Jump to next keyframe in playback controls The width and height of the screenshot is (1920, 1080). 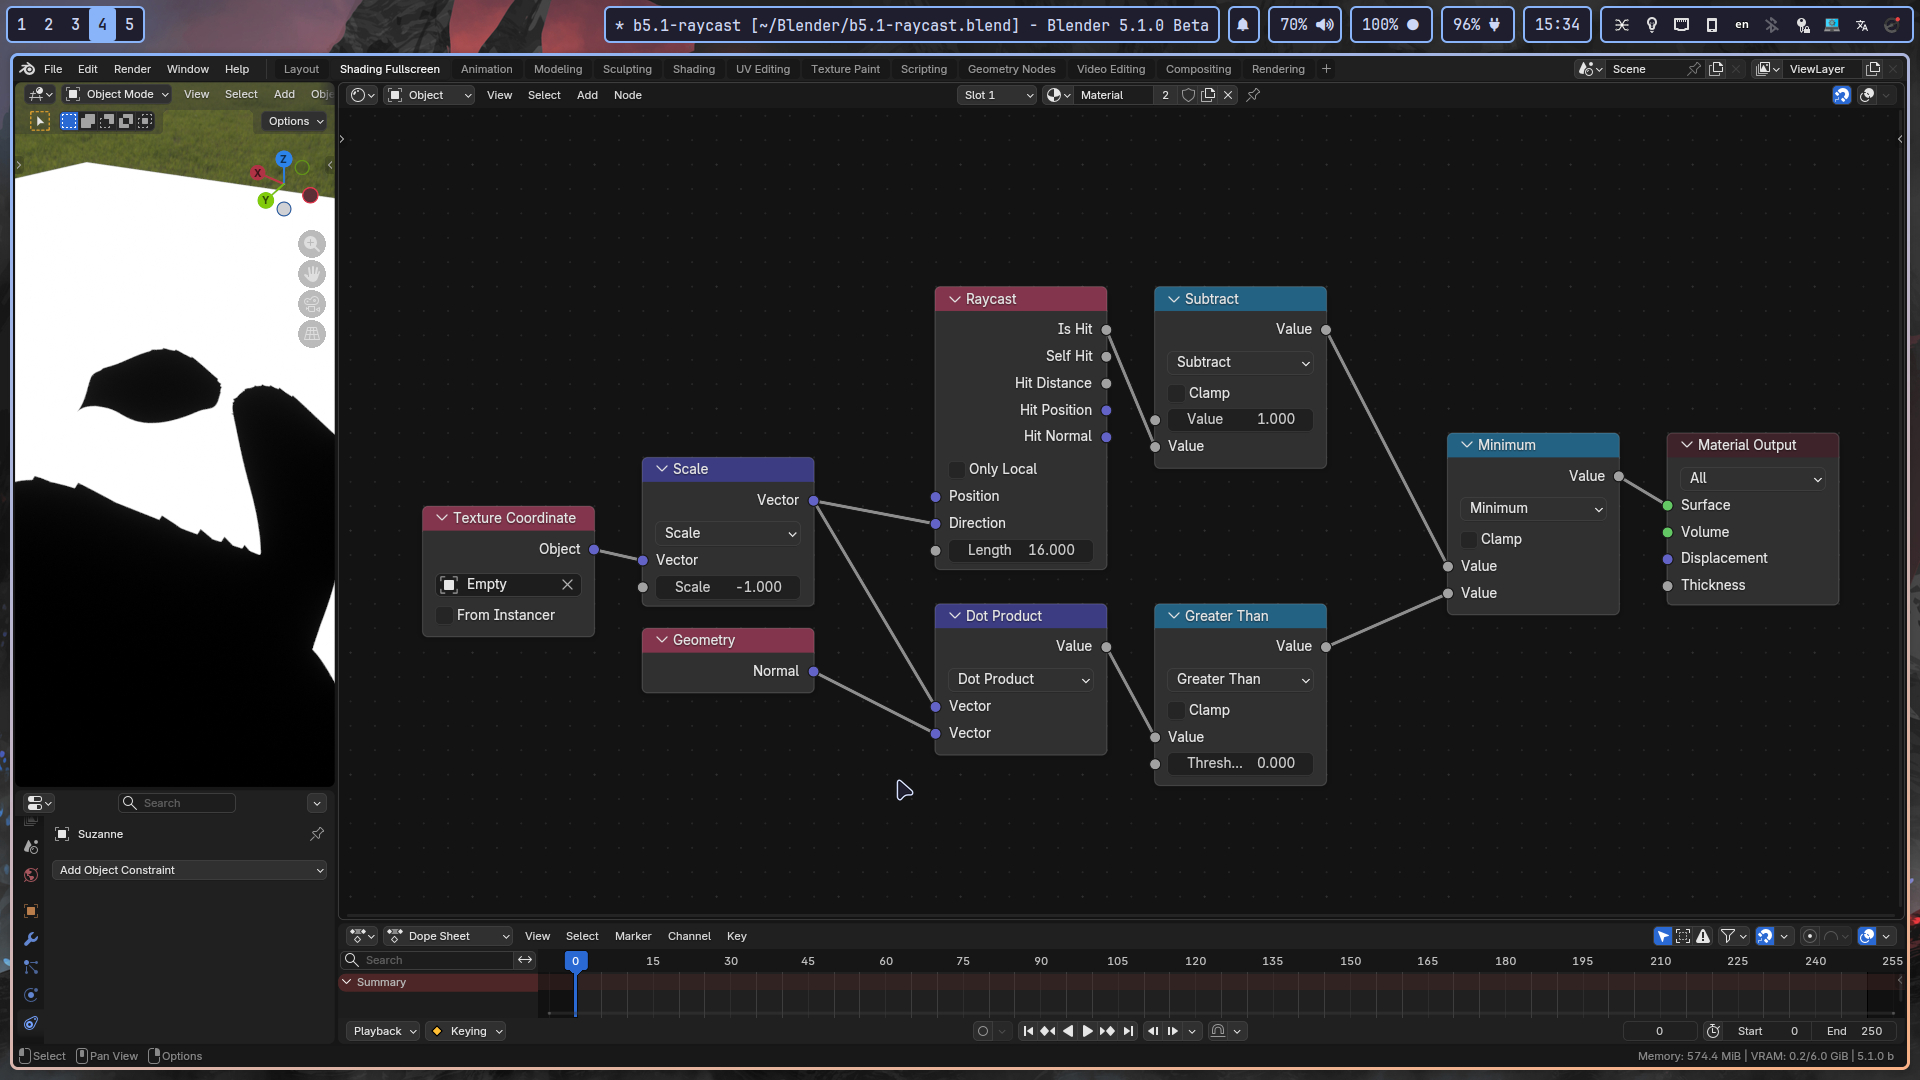coord(1107,1031)
